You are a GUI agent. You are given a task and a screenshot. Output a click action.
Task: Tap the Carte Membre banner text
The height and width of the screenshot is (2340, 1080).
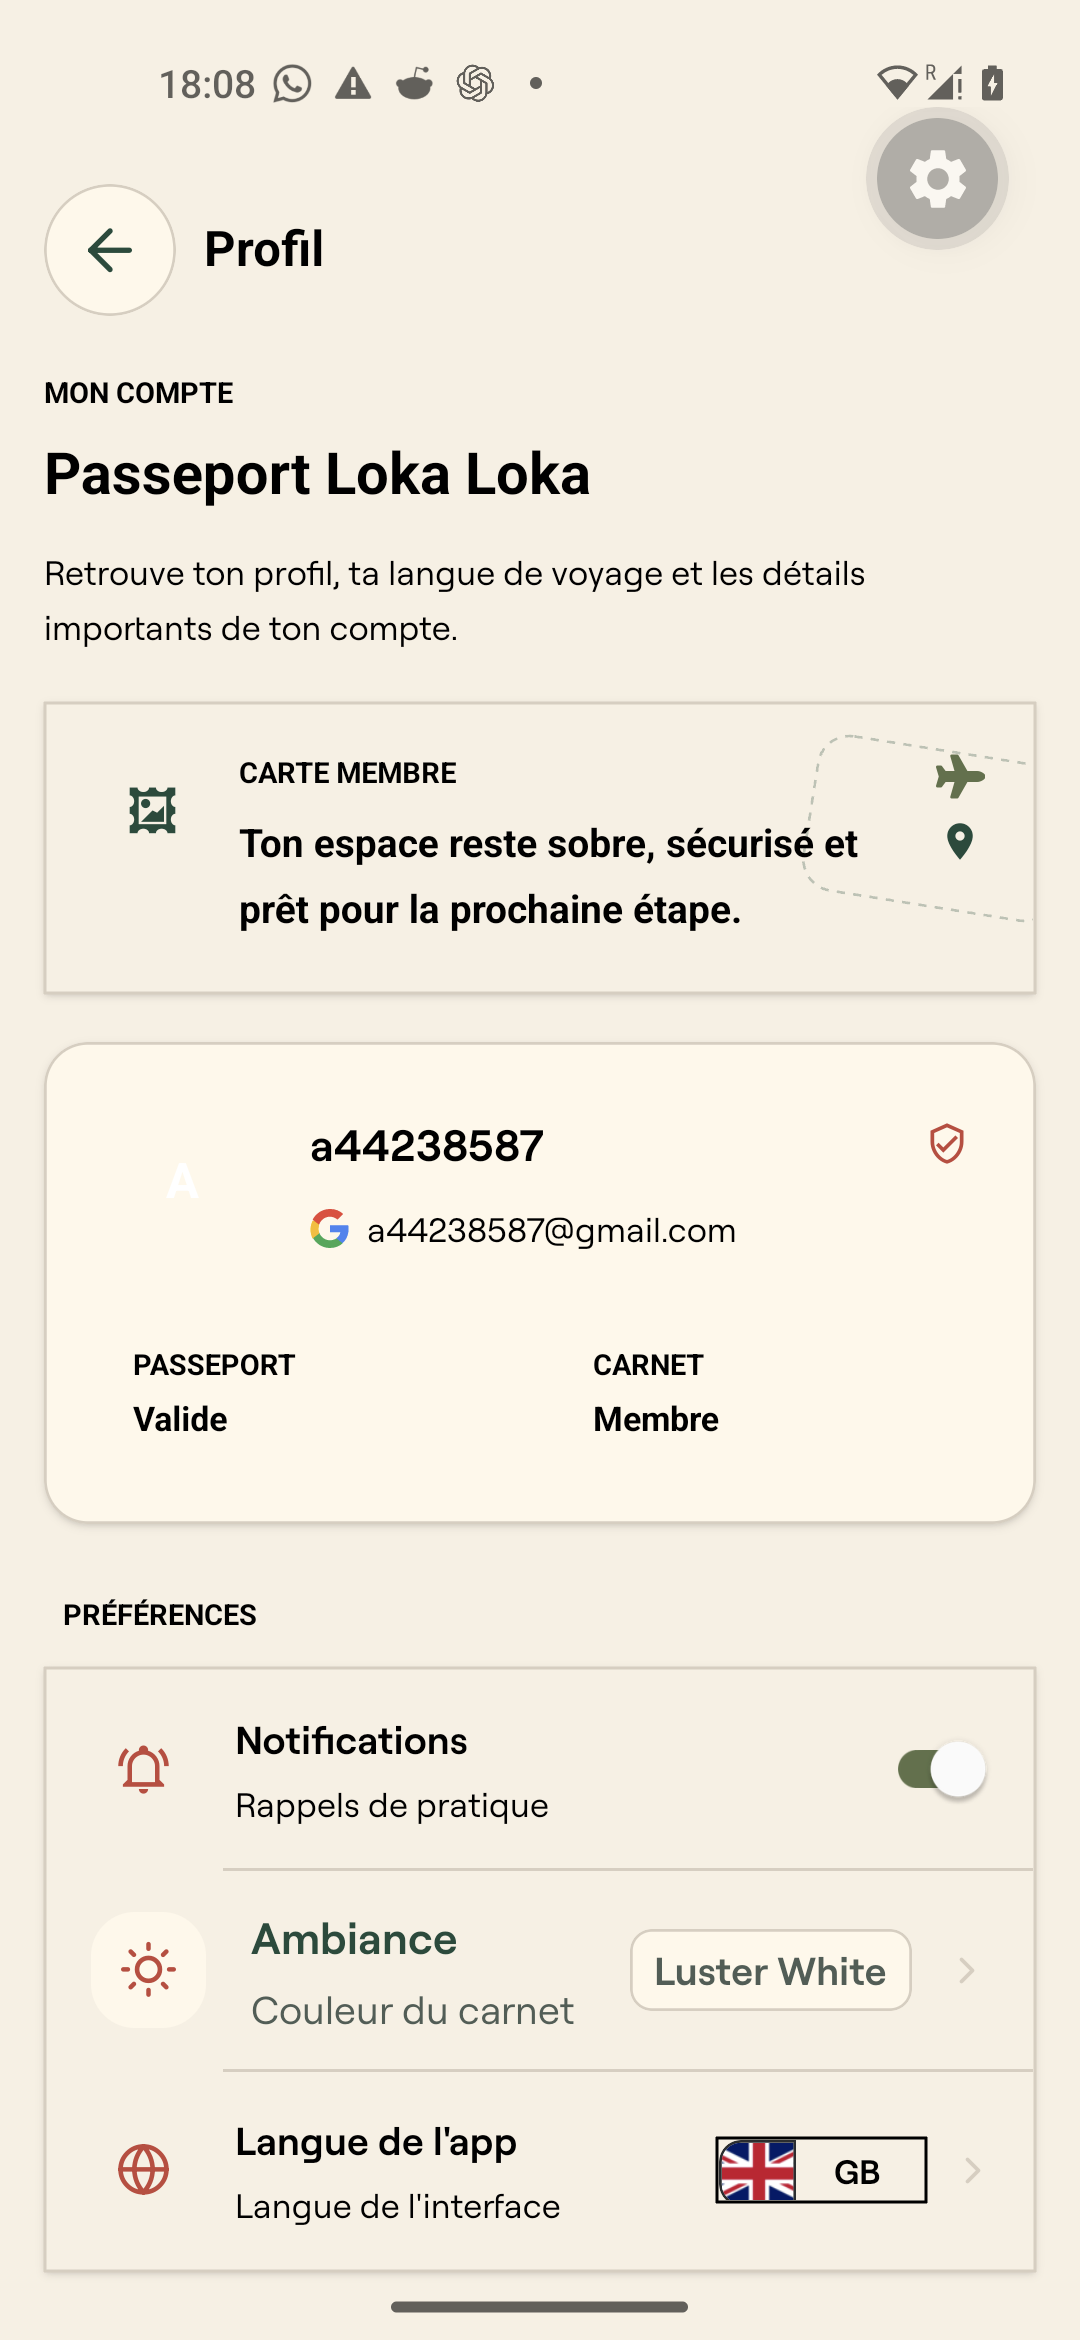549,877
